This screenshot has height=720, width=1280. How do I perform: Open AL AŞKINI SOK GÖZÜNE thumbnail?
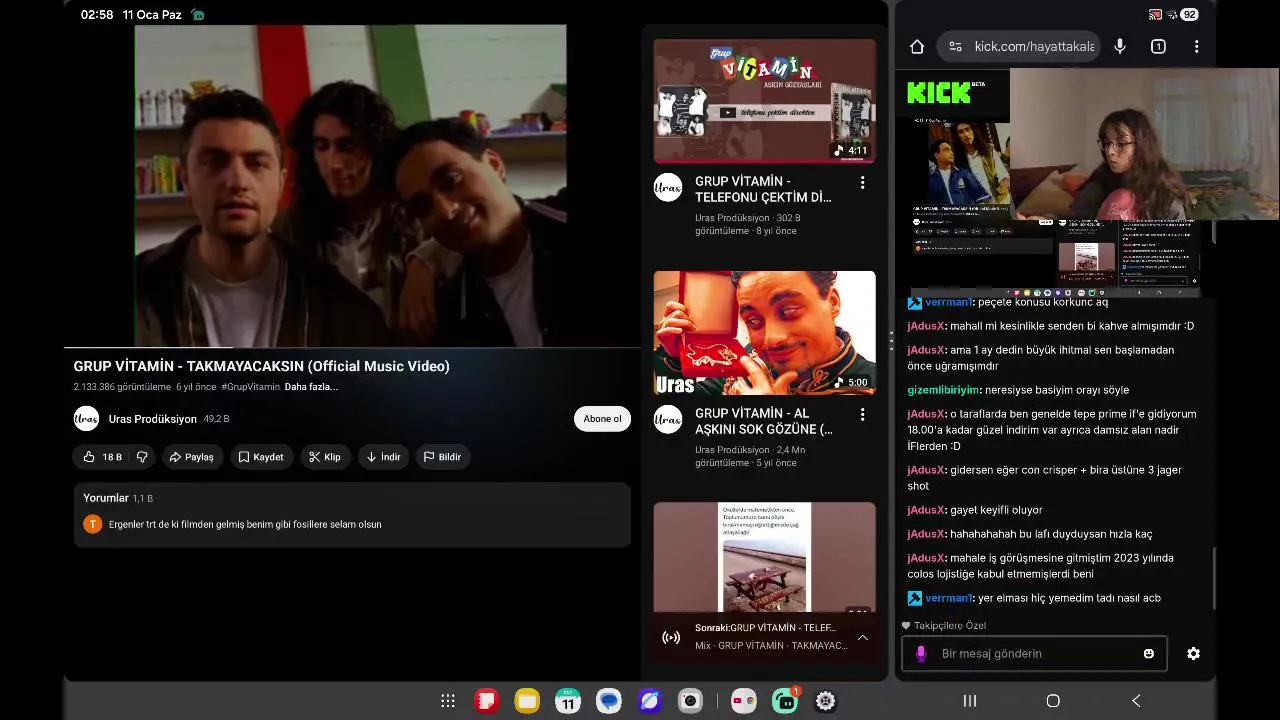pyautogui.click(x=765, y=333)
